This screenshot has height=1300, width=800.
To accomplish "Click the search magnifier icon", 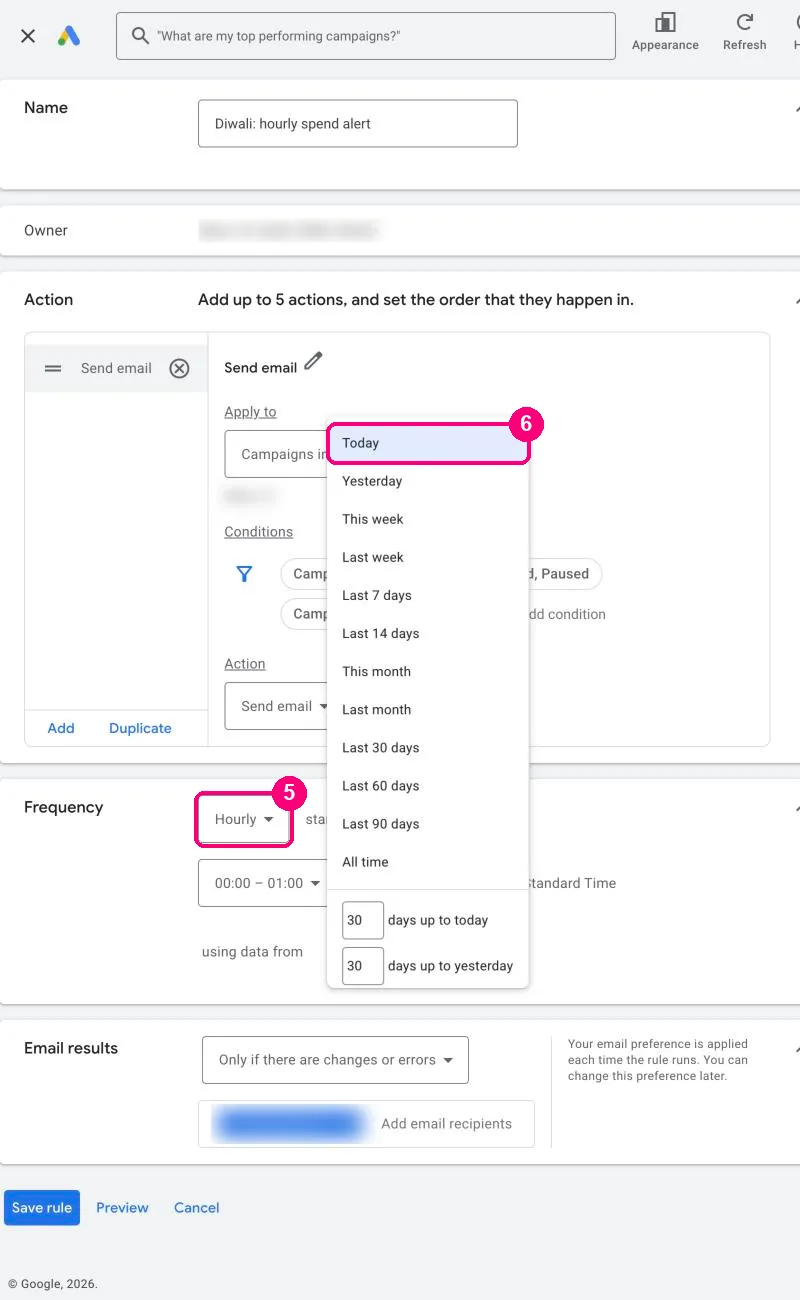I will click(x=140, y=36).
